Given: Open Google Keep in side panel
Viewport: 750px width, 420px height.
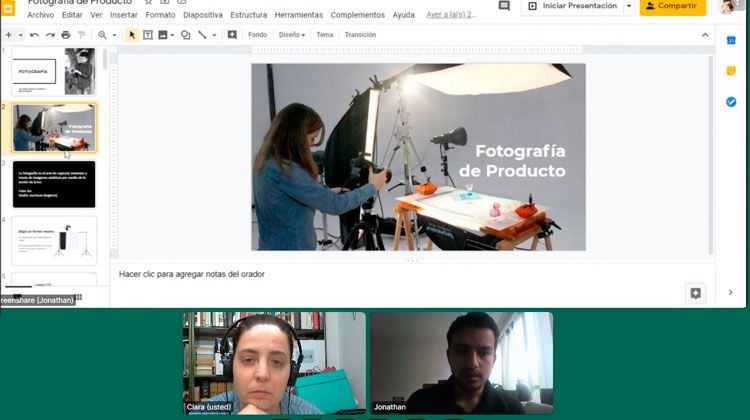Looking at the screenshot, I should pos(731,71).
